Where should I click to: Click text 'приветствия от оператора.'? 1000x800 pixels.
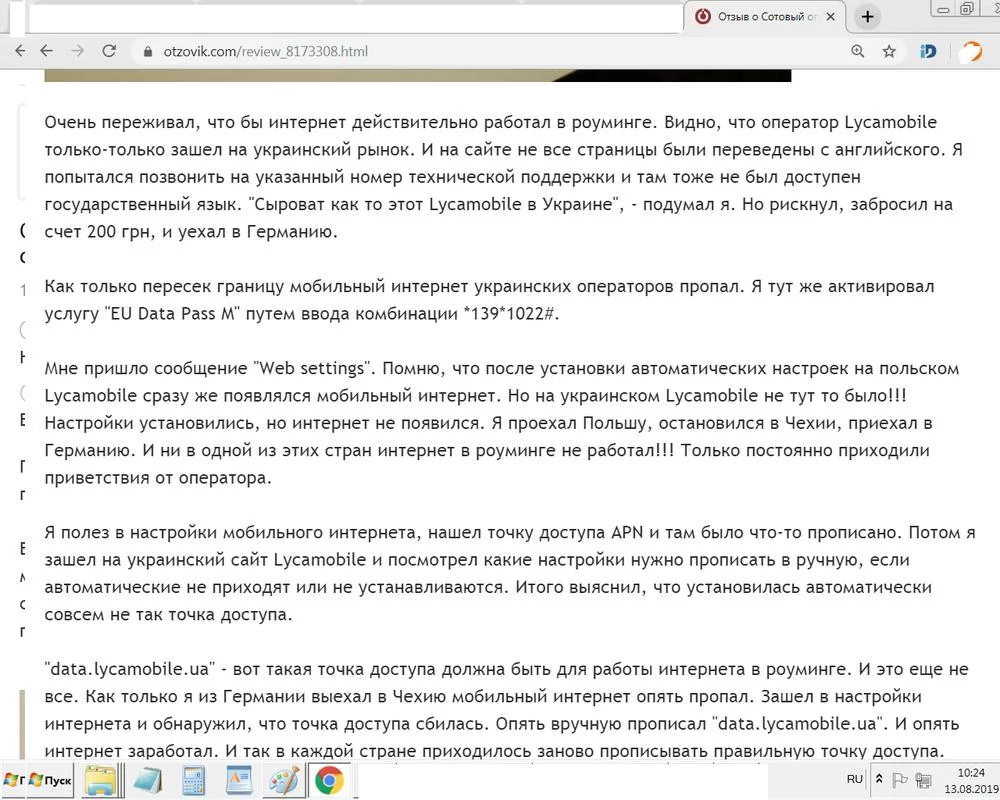click(x=158, y=478)
